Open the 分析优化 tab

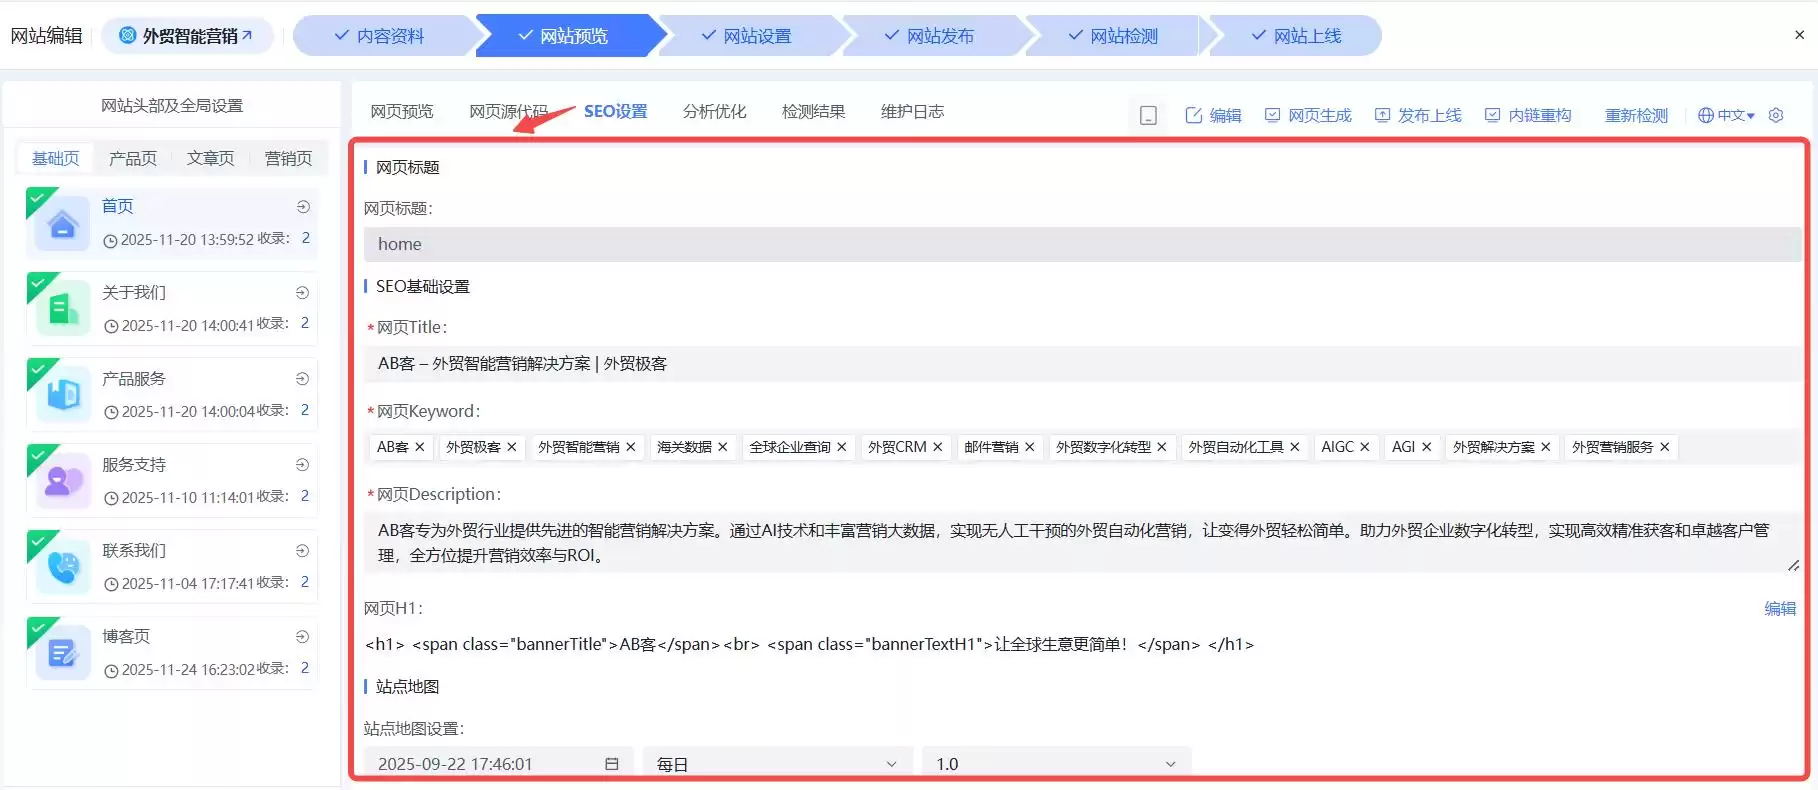point(714,112)
